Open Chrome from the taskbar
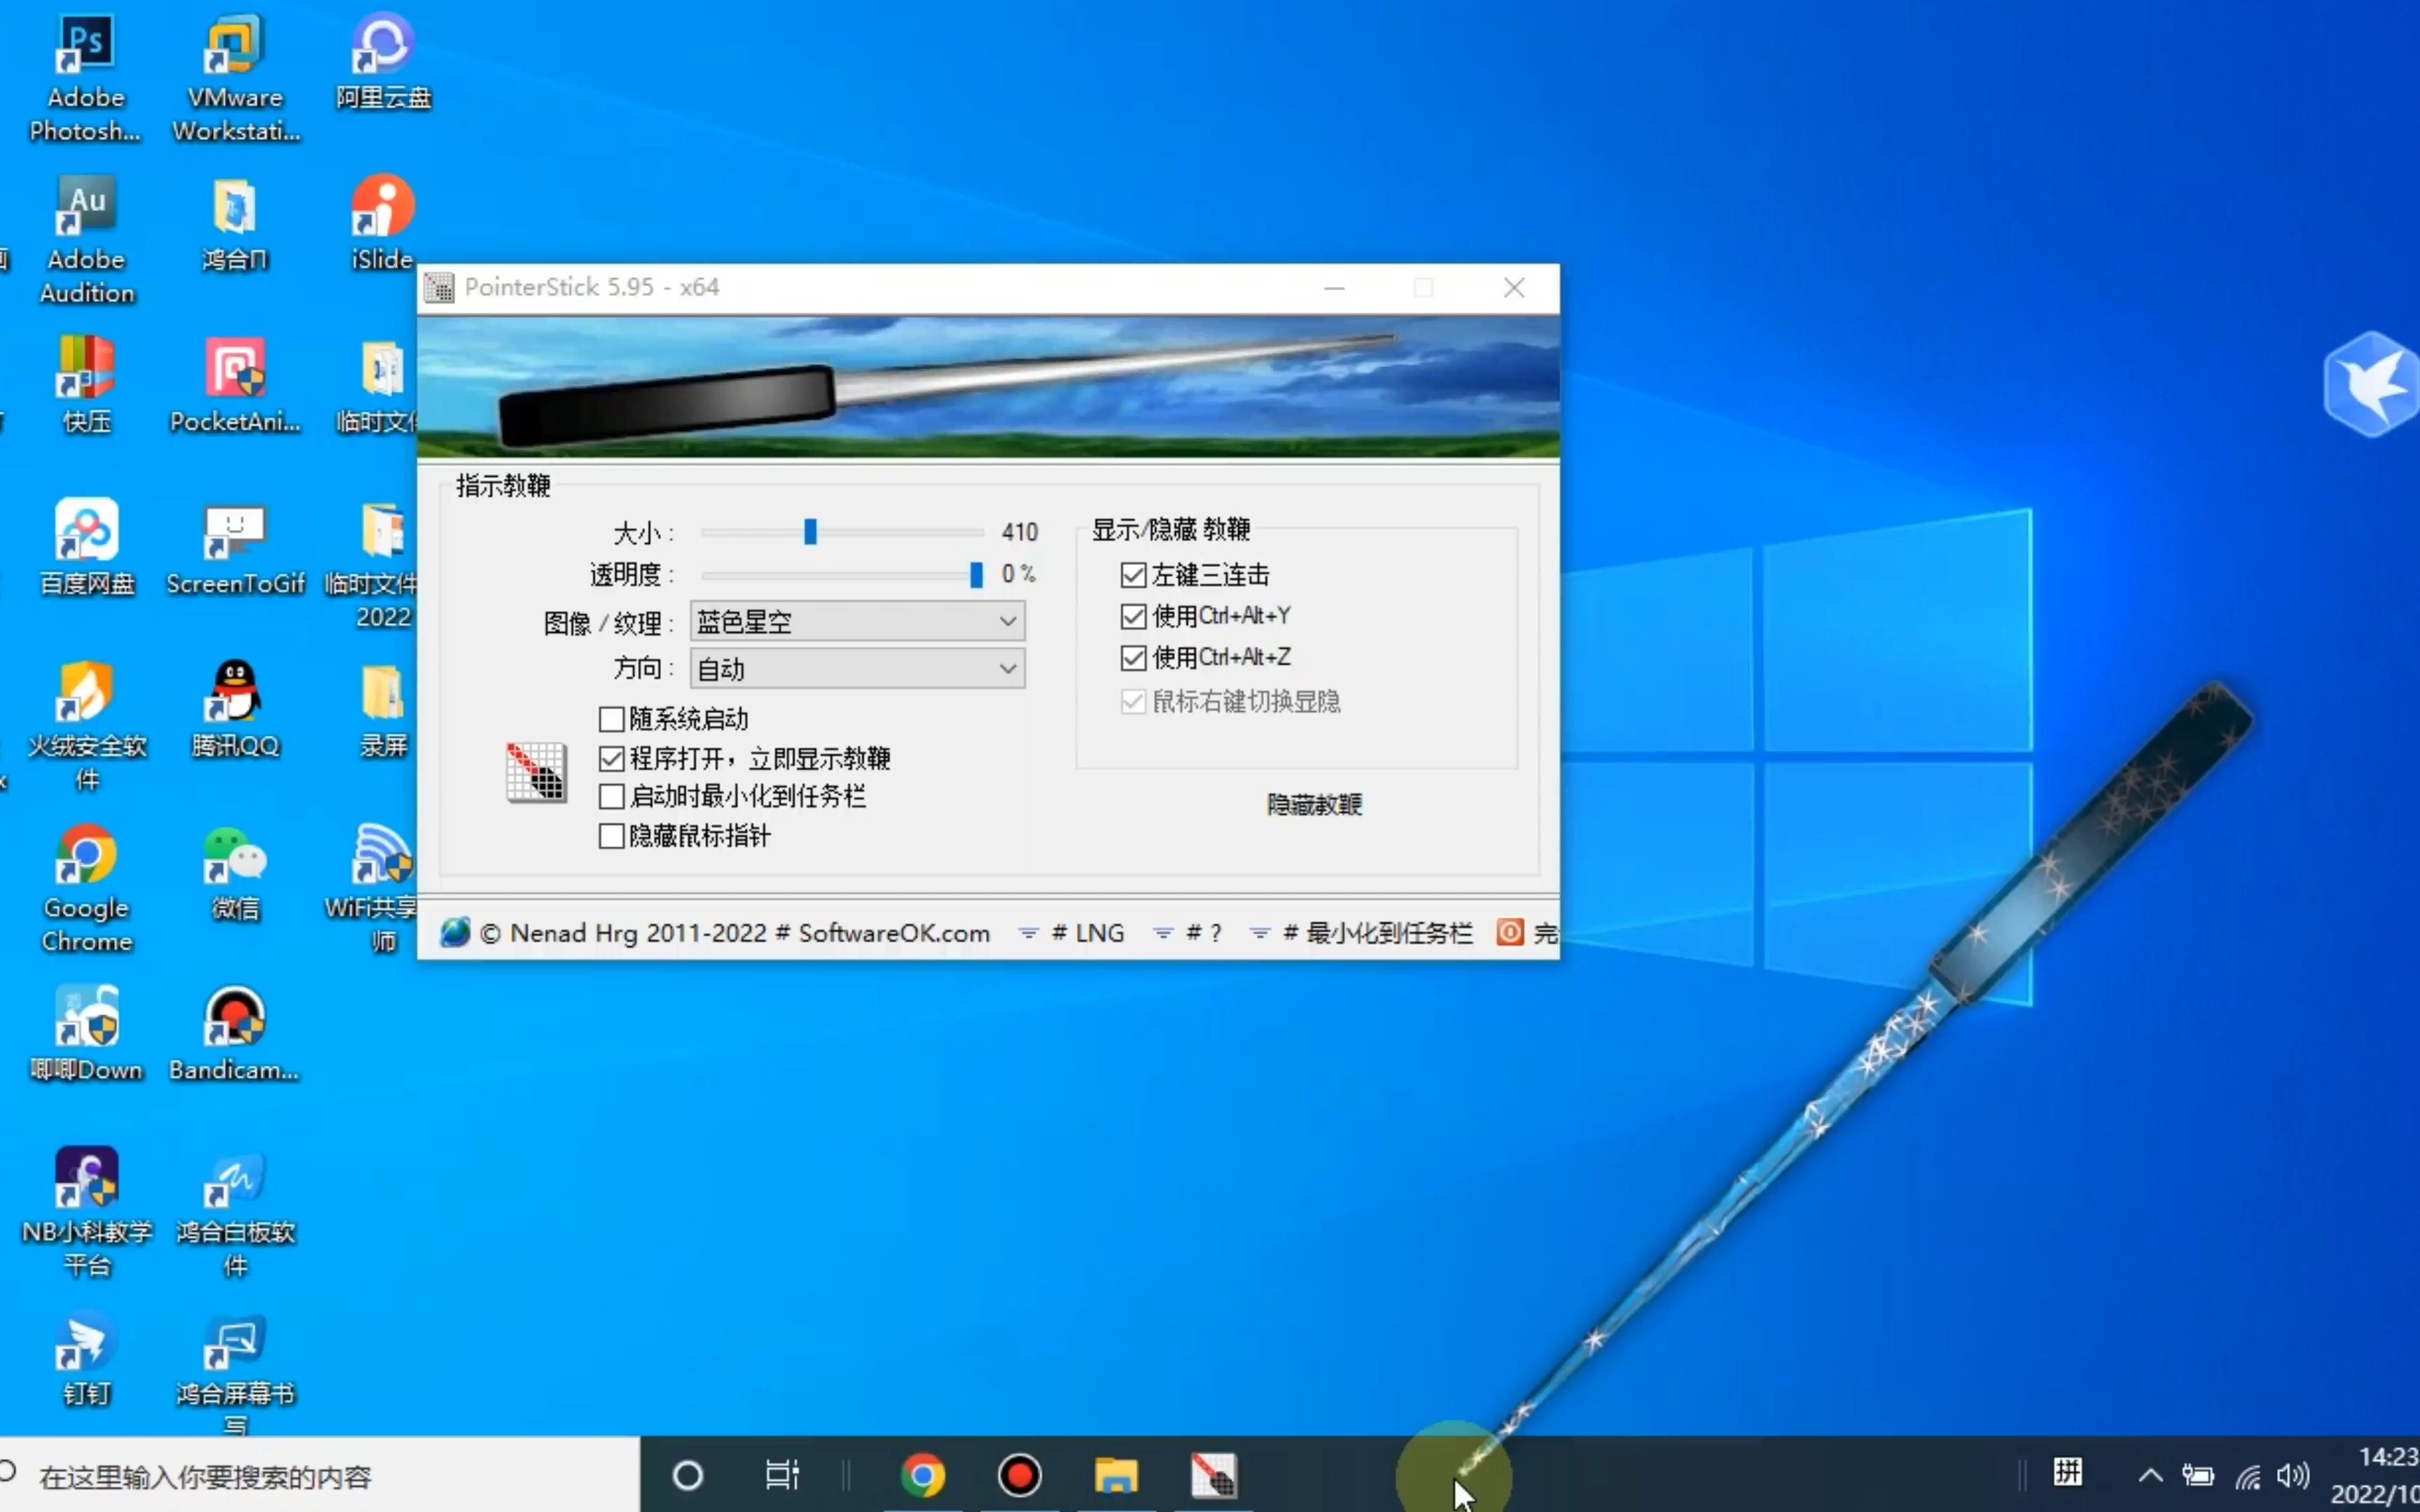2420x1512 pixels. click(x=922, y=1475)
